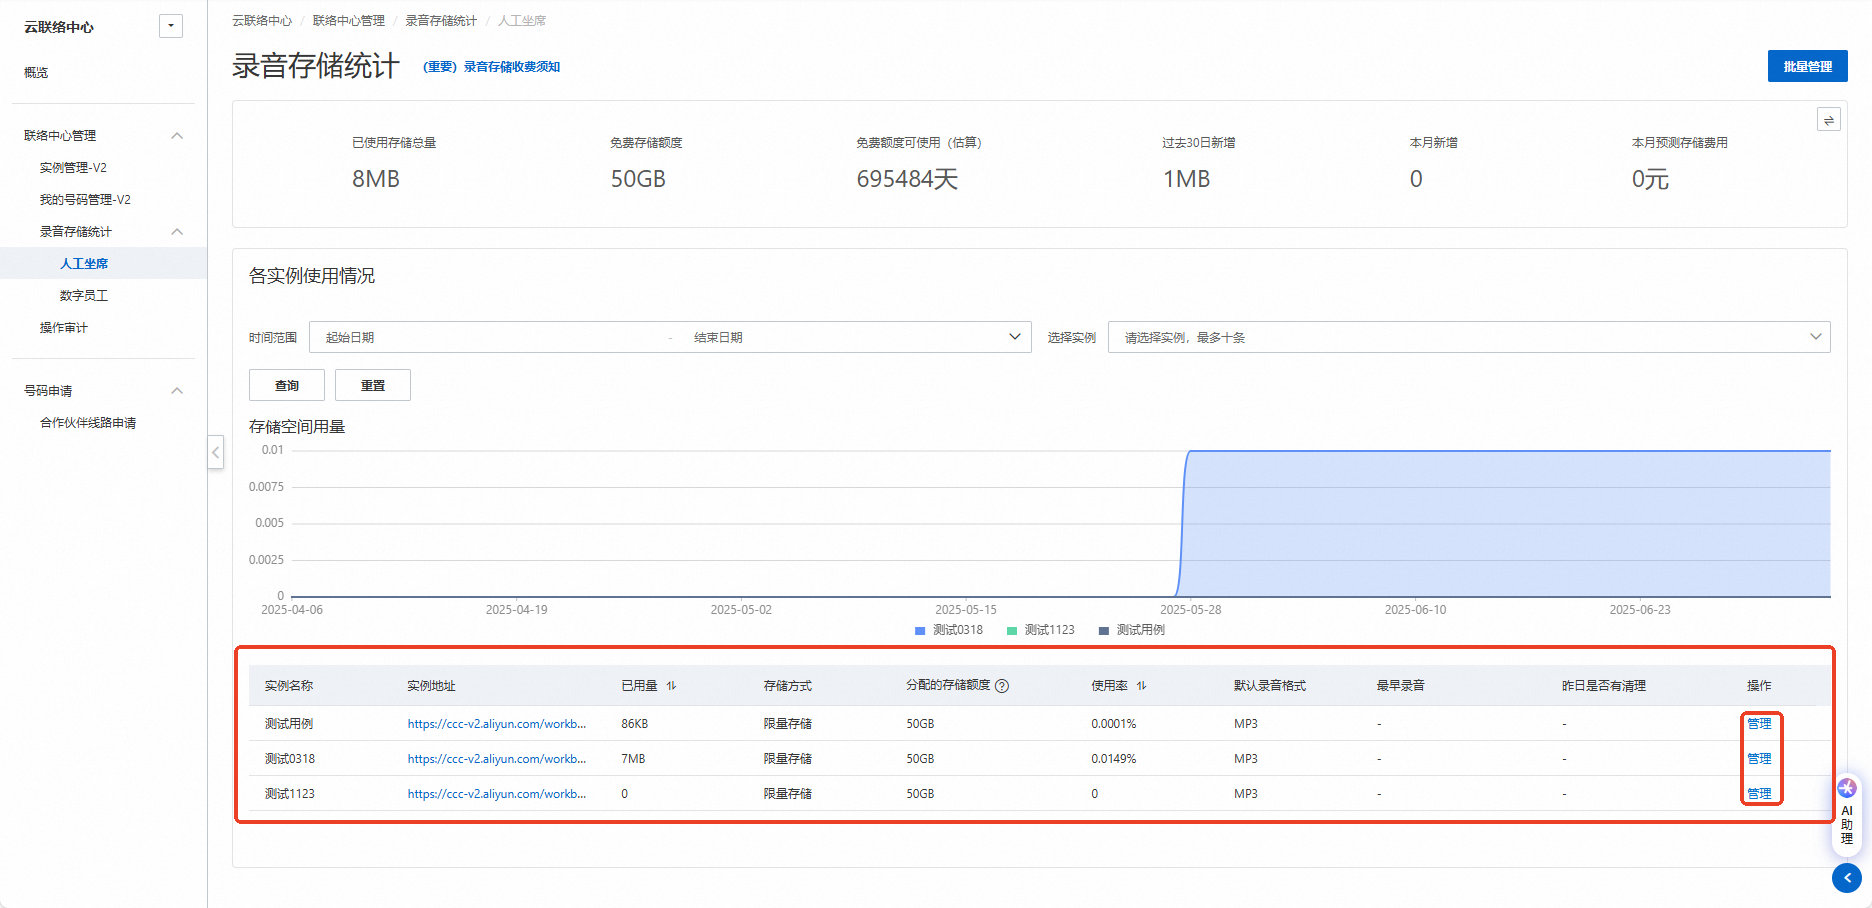
Task: Sort the table by 使用率
Action: pyautogui.click(x=1142, y=686)
